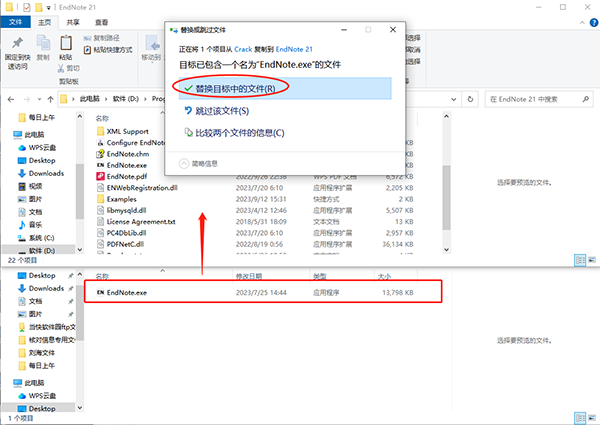Select Pictures folder in upper navigation pane
Viewport: 600px width, 425px height.
pyautogui.click(x=30, y=199)
